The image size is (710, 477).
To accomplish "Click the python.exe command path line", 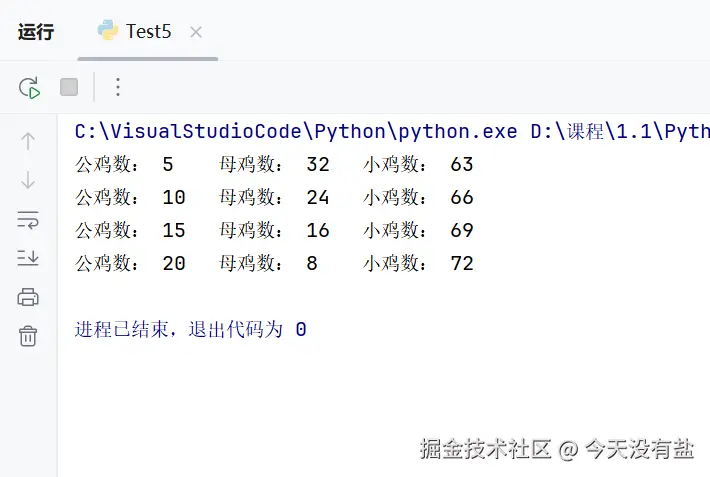I will (392, 131).
